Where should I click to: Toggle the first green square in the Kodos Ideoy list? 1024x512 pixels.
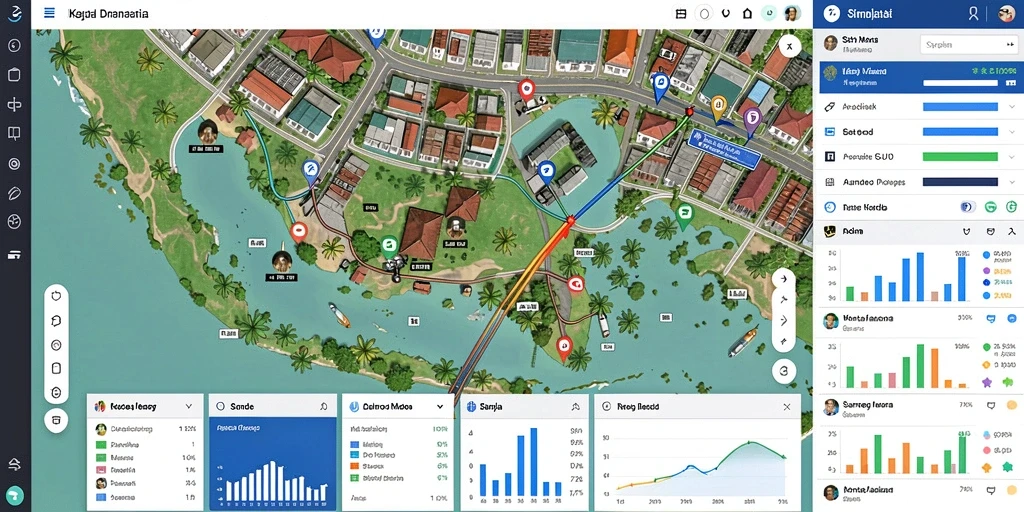pos(101,444)
